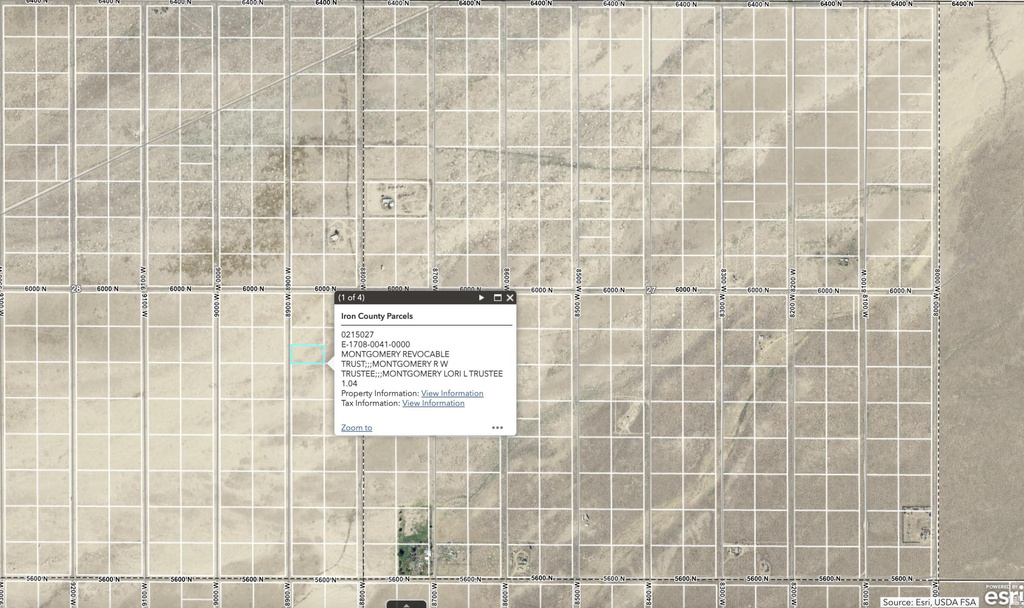The height and width of the screenshot is (608, 1024).
Task: Click the Zoom to link in the popup
Action: coord(356,427)
